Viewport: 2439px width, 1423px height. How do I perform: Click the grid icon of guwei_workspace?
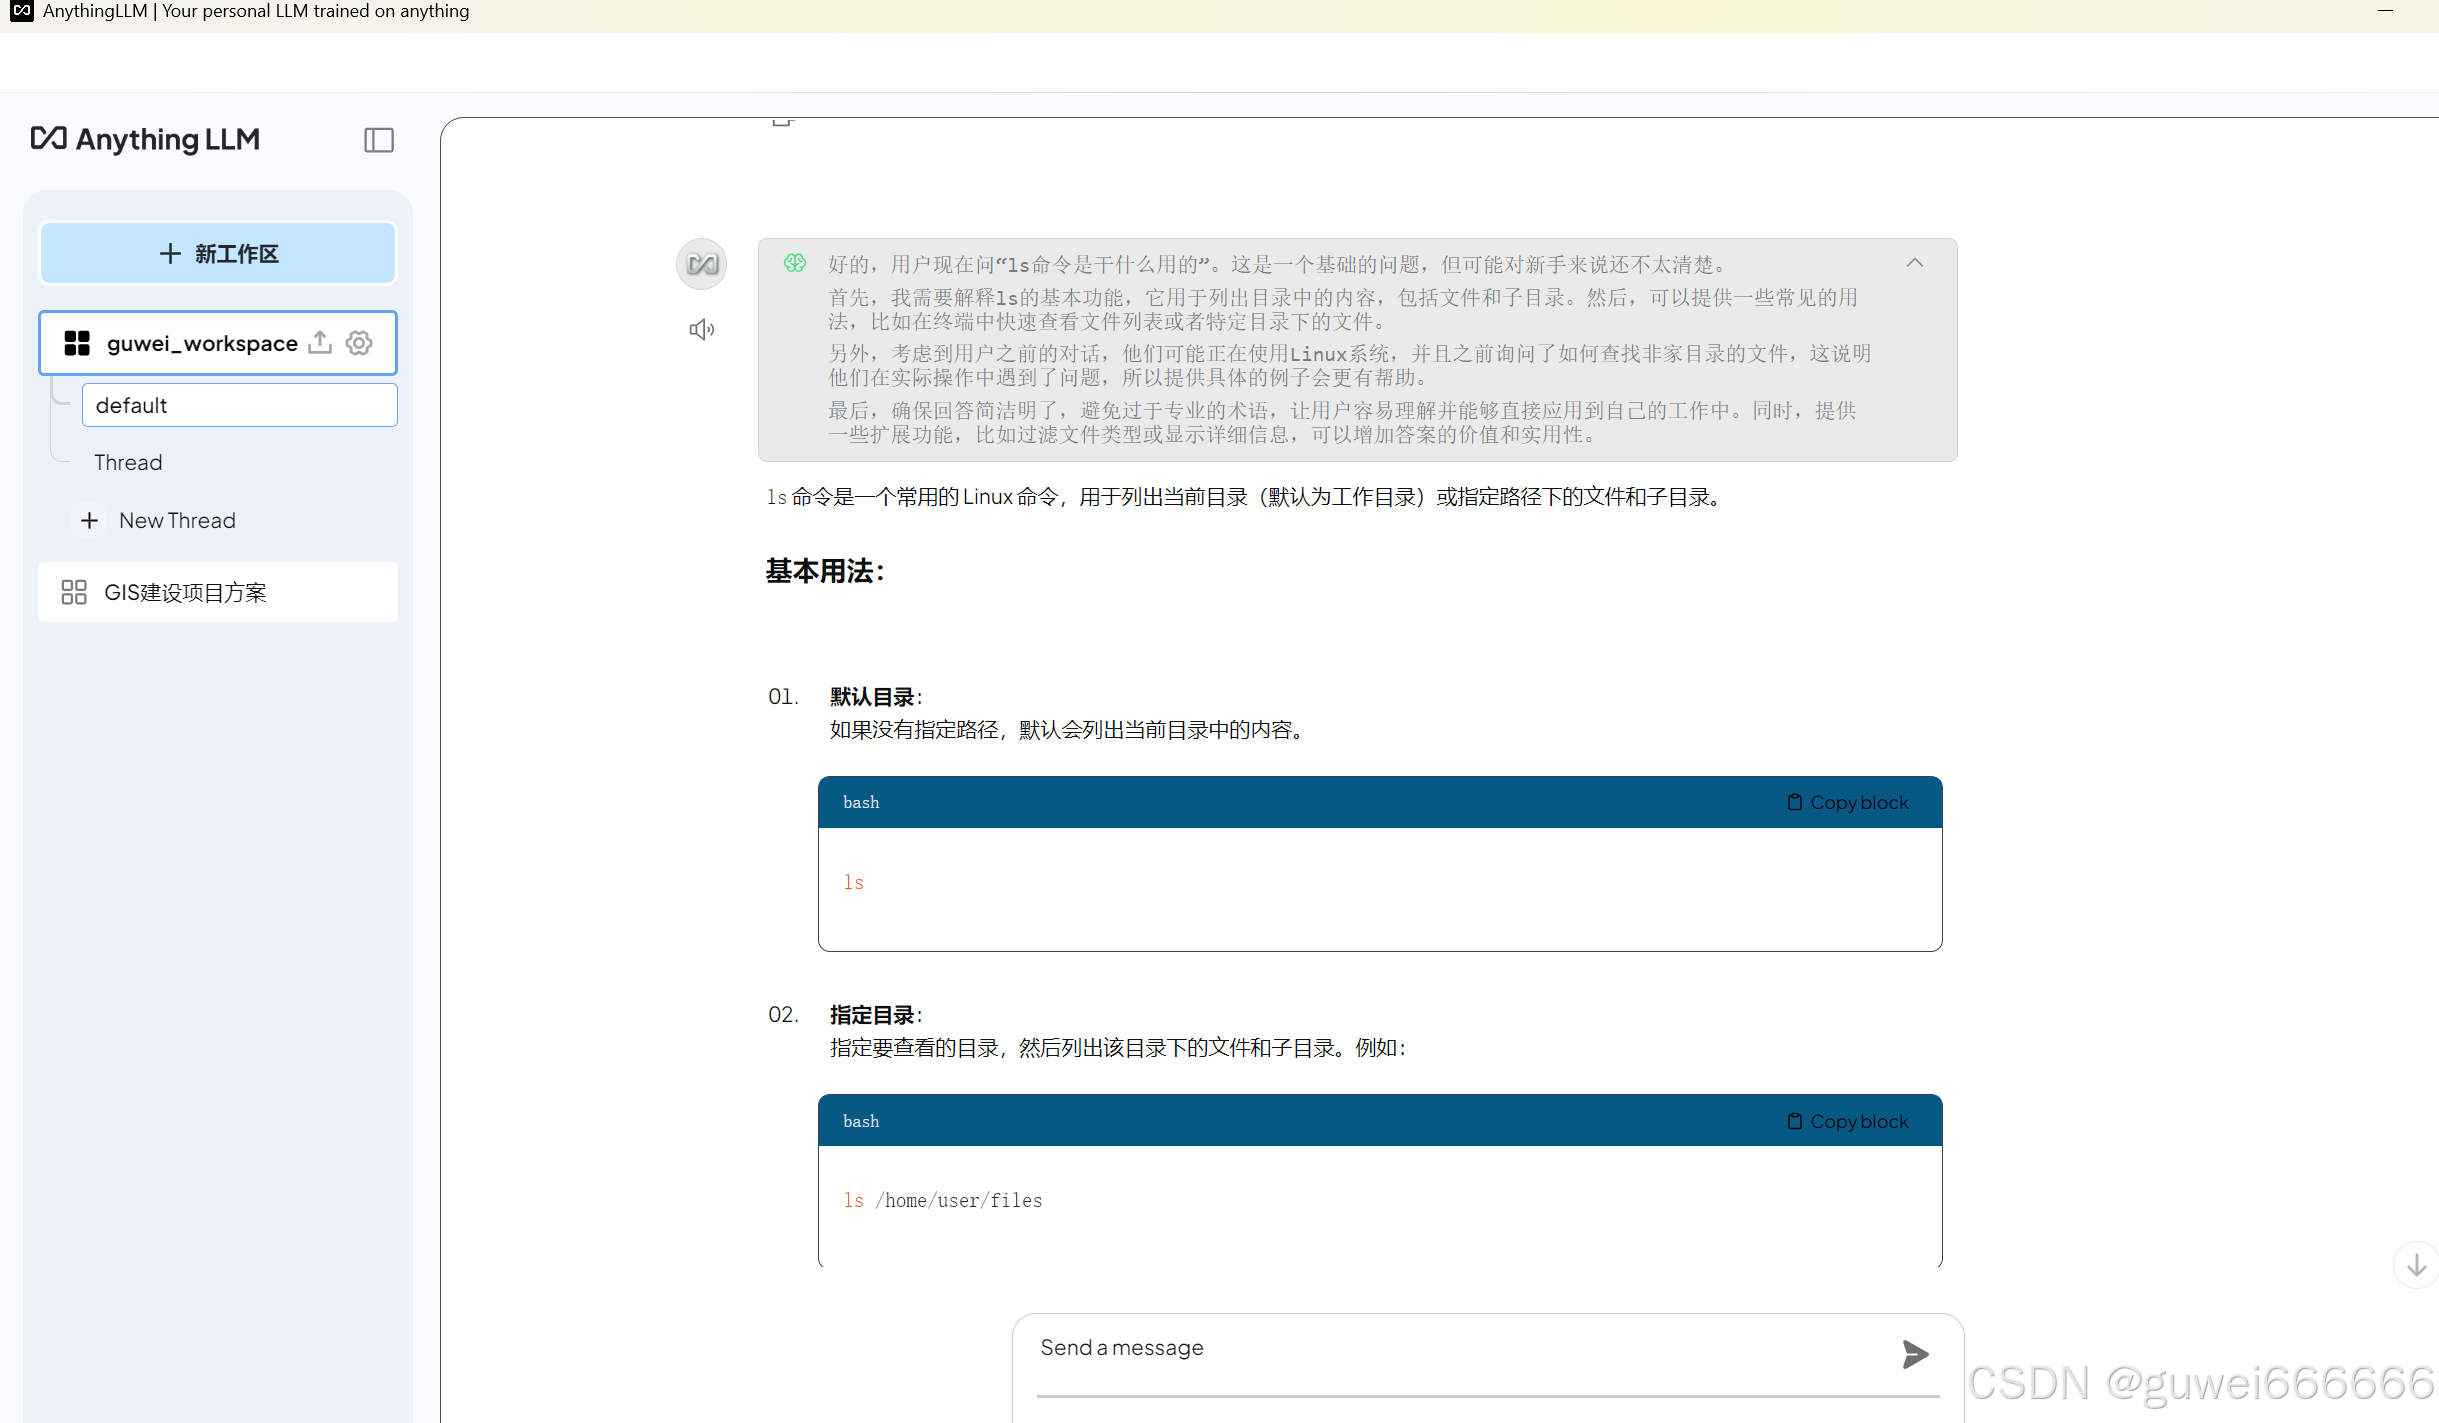coord(77,343)
